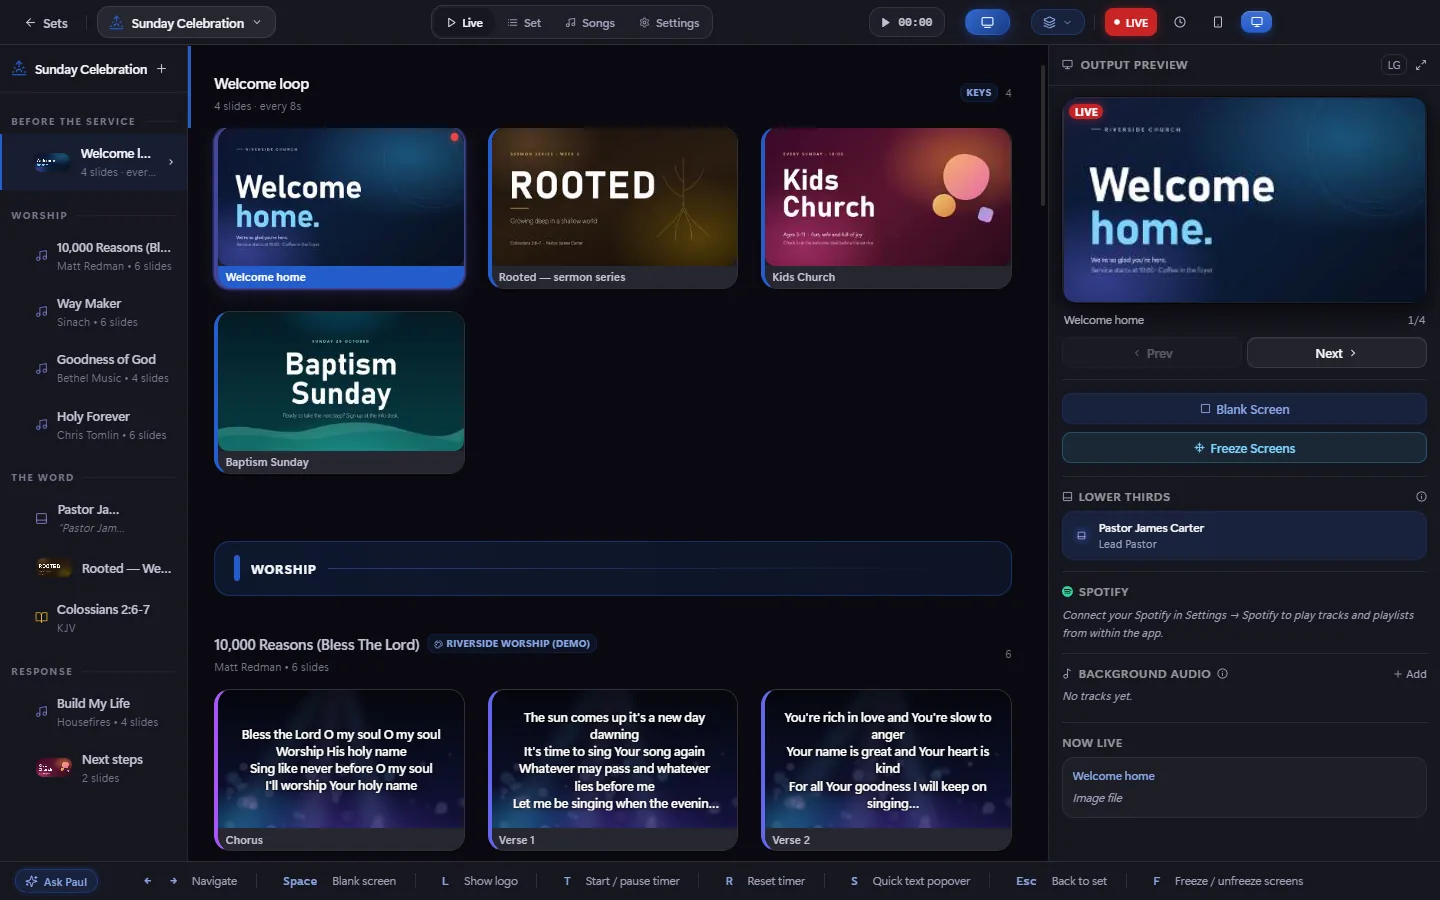Toggle the output preview monitor icon right of the phone icon
Viewport: 1440px width, 900px height.
[x=1256, y=22]
